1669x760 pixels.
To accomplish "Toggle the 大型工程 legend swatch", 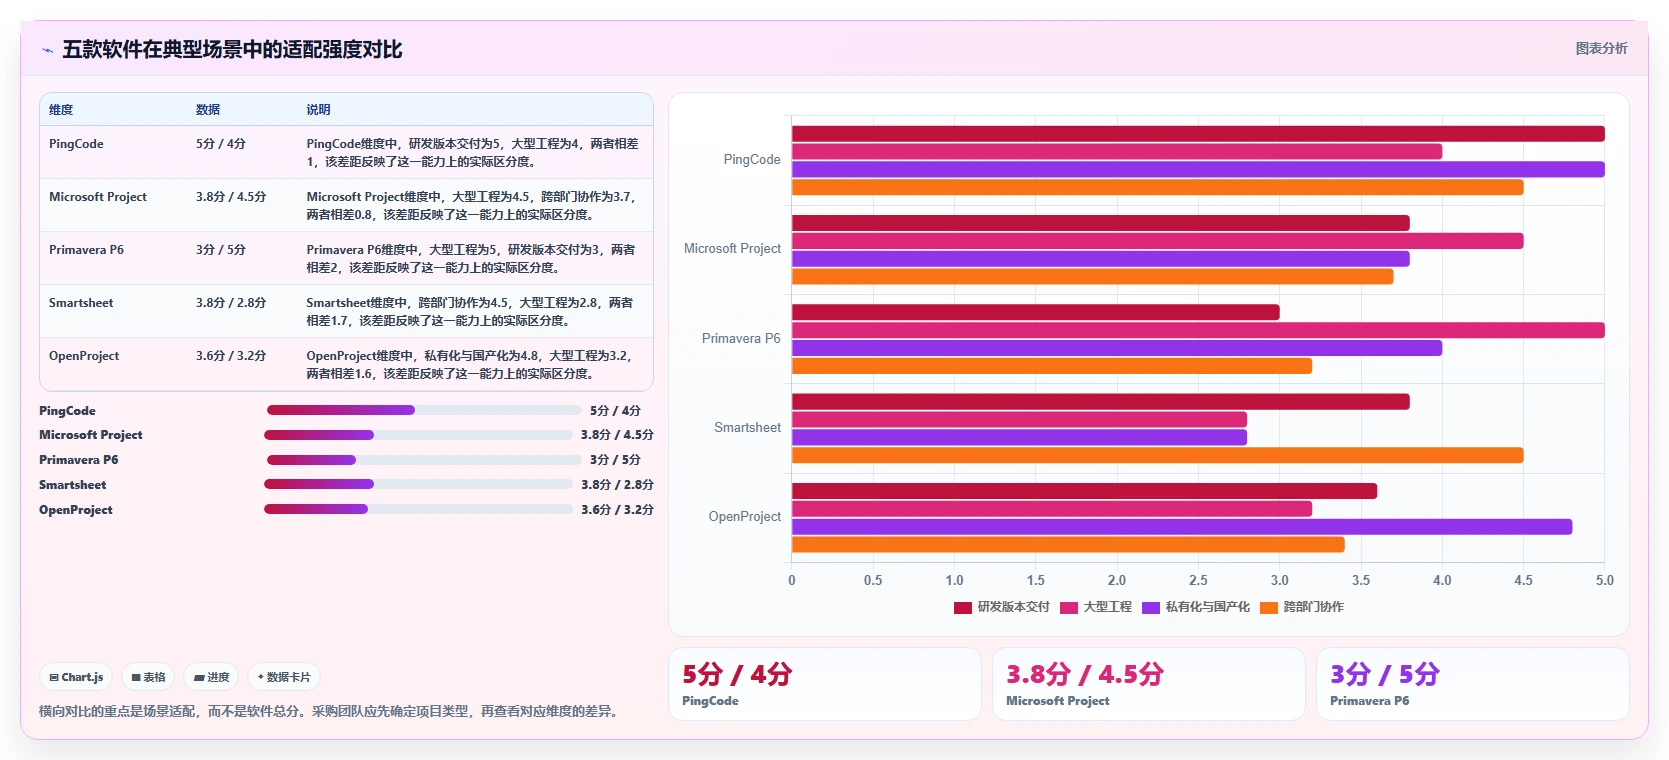I will point(1069,607).
